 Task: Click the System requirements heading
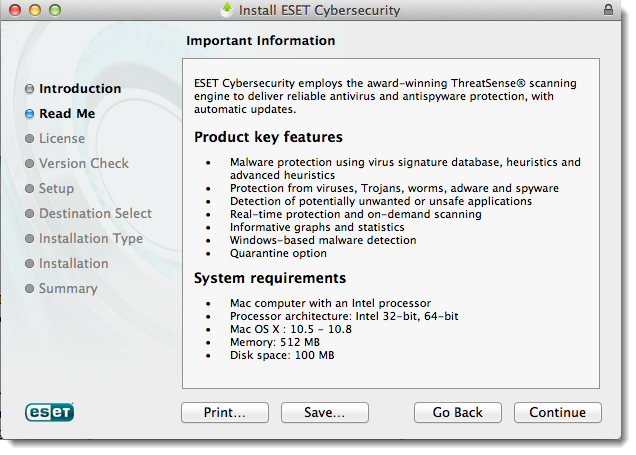coord(270,278)
